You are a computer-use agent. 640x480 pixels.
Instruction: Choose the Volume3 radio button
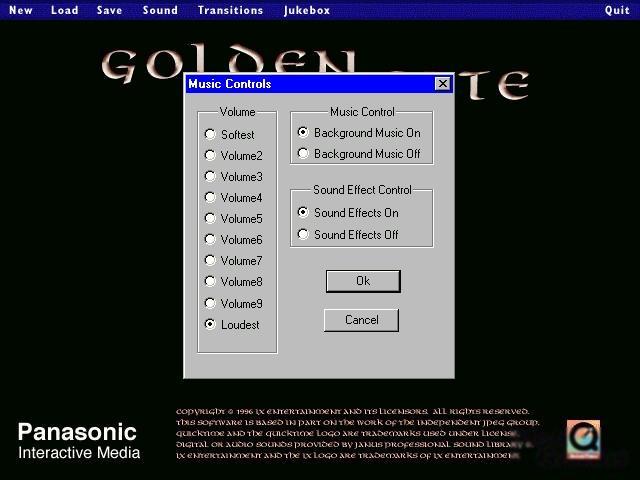pos(210,176)
